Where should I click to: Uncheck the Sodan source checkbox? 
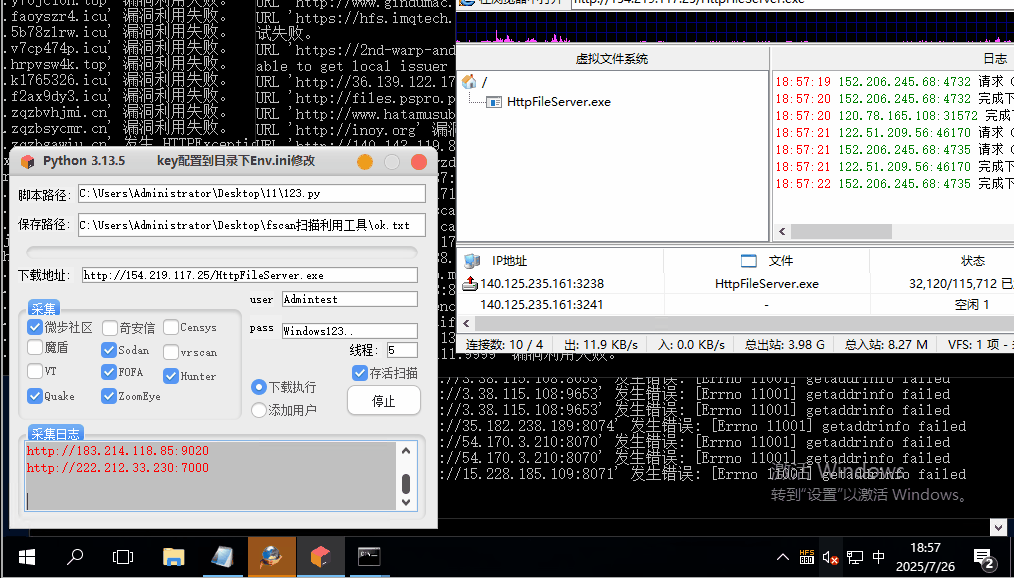[109, 350]
